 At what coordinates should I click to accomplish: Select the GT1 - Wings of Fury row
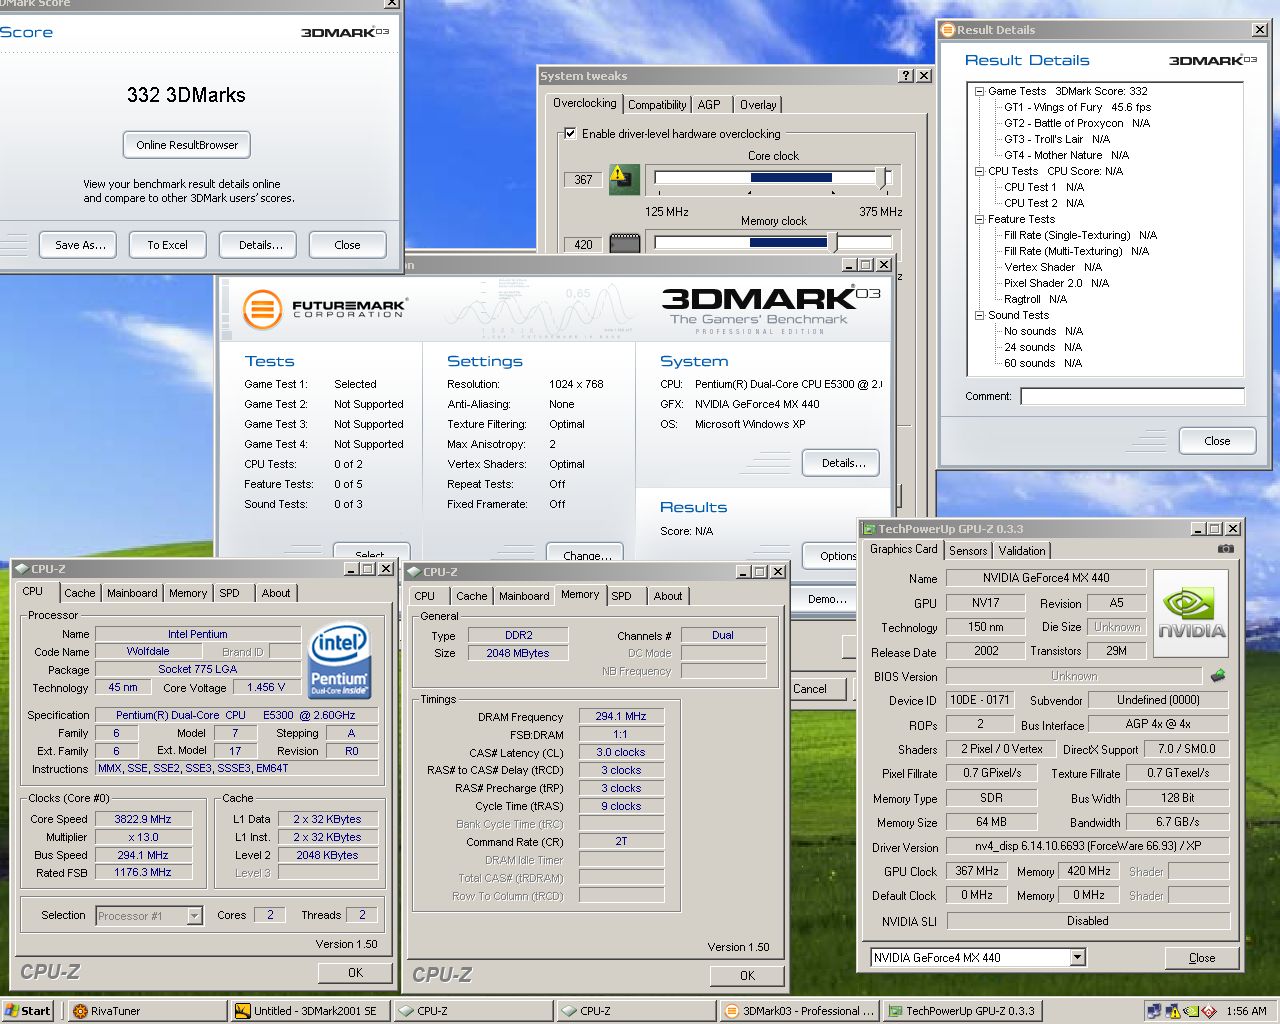(1077, 107)
